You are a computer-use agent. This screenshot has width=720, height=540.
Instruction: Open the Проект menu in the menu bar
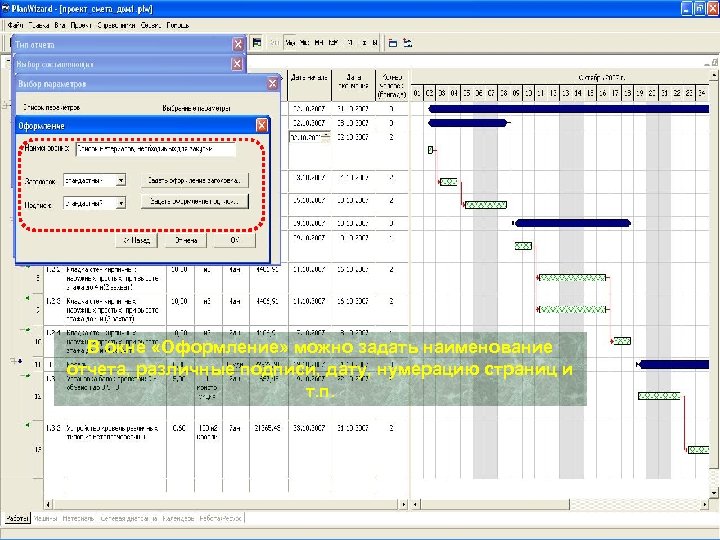tap(81, 26)
